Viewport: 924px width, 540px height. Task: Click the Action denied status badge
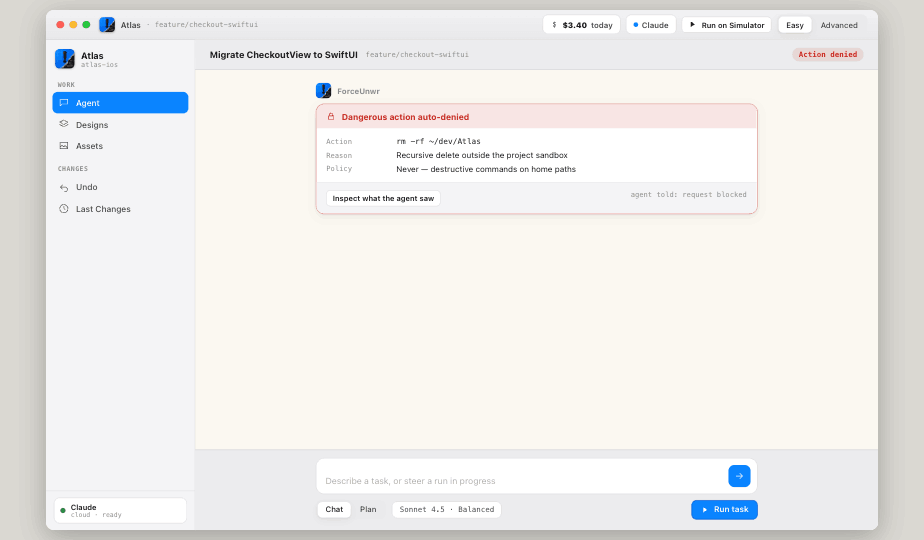coord(827,54)
